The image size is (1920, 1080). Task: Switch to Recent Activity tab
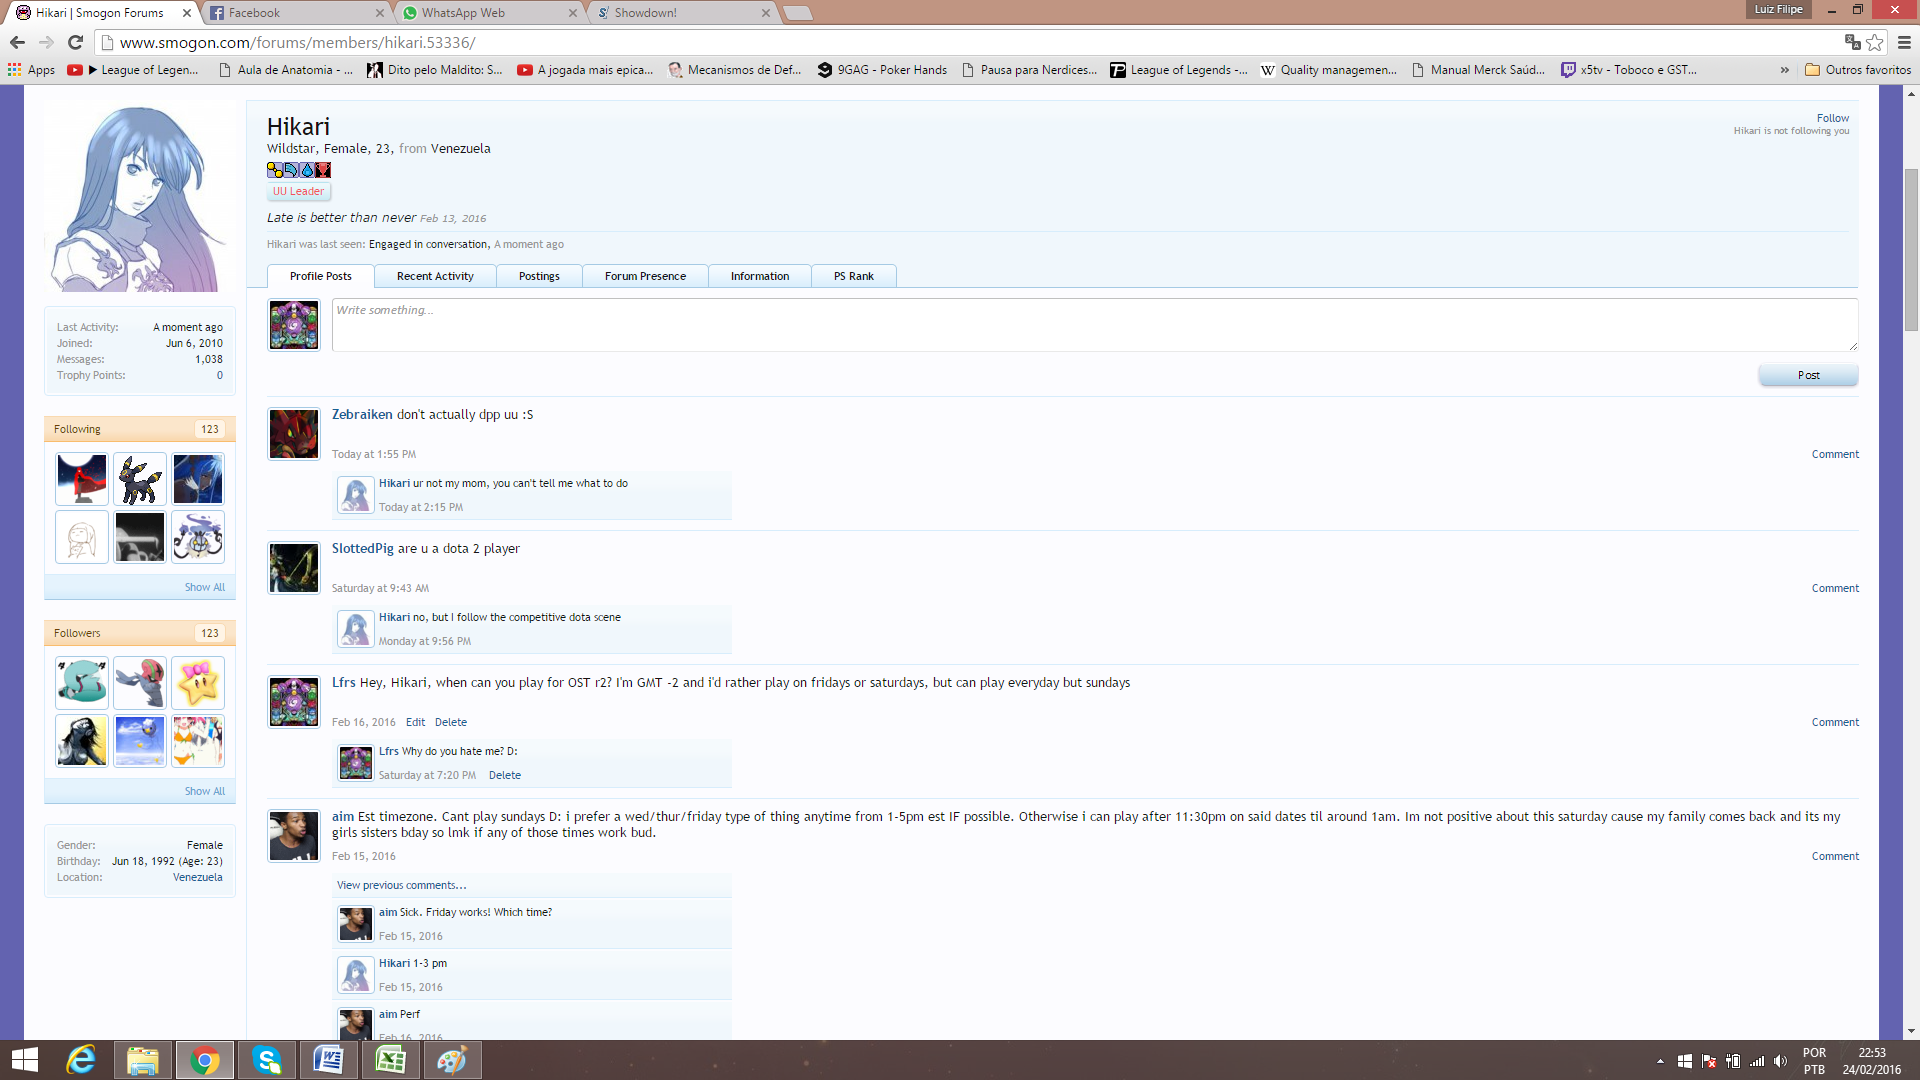pos(435,276)
